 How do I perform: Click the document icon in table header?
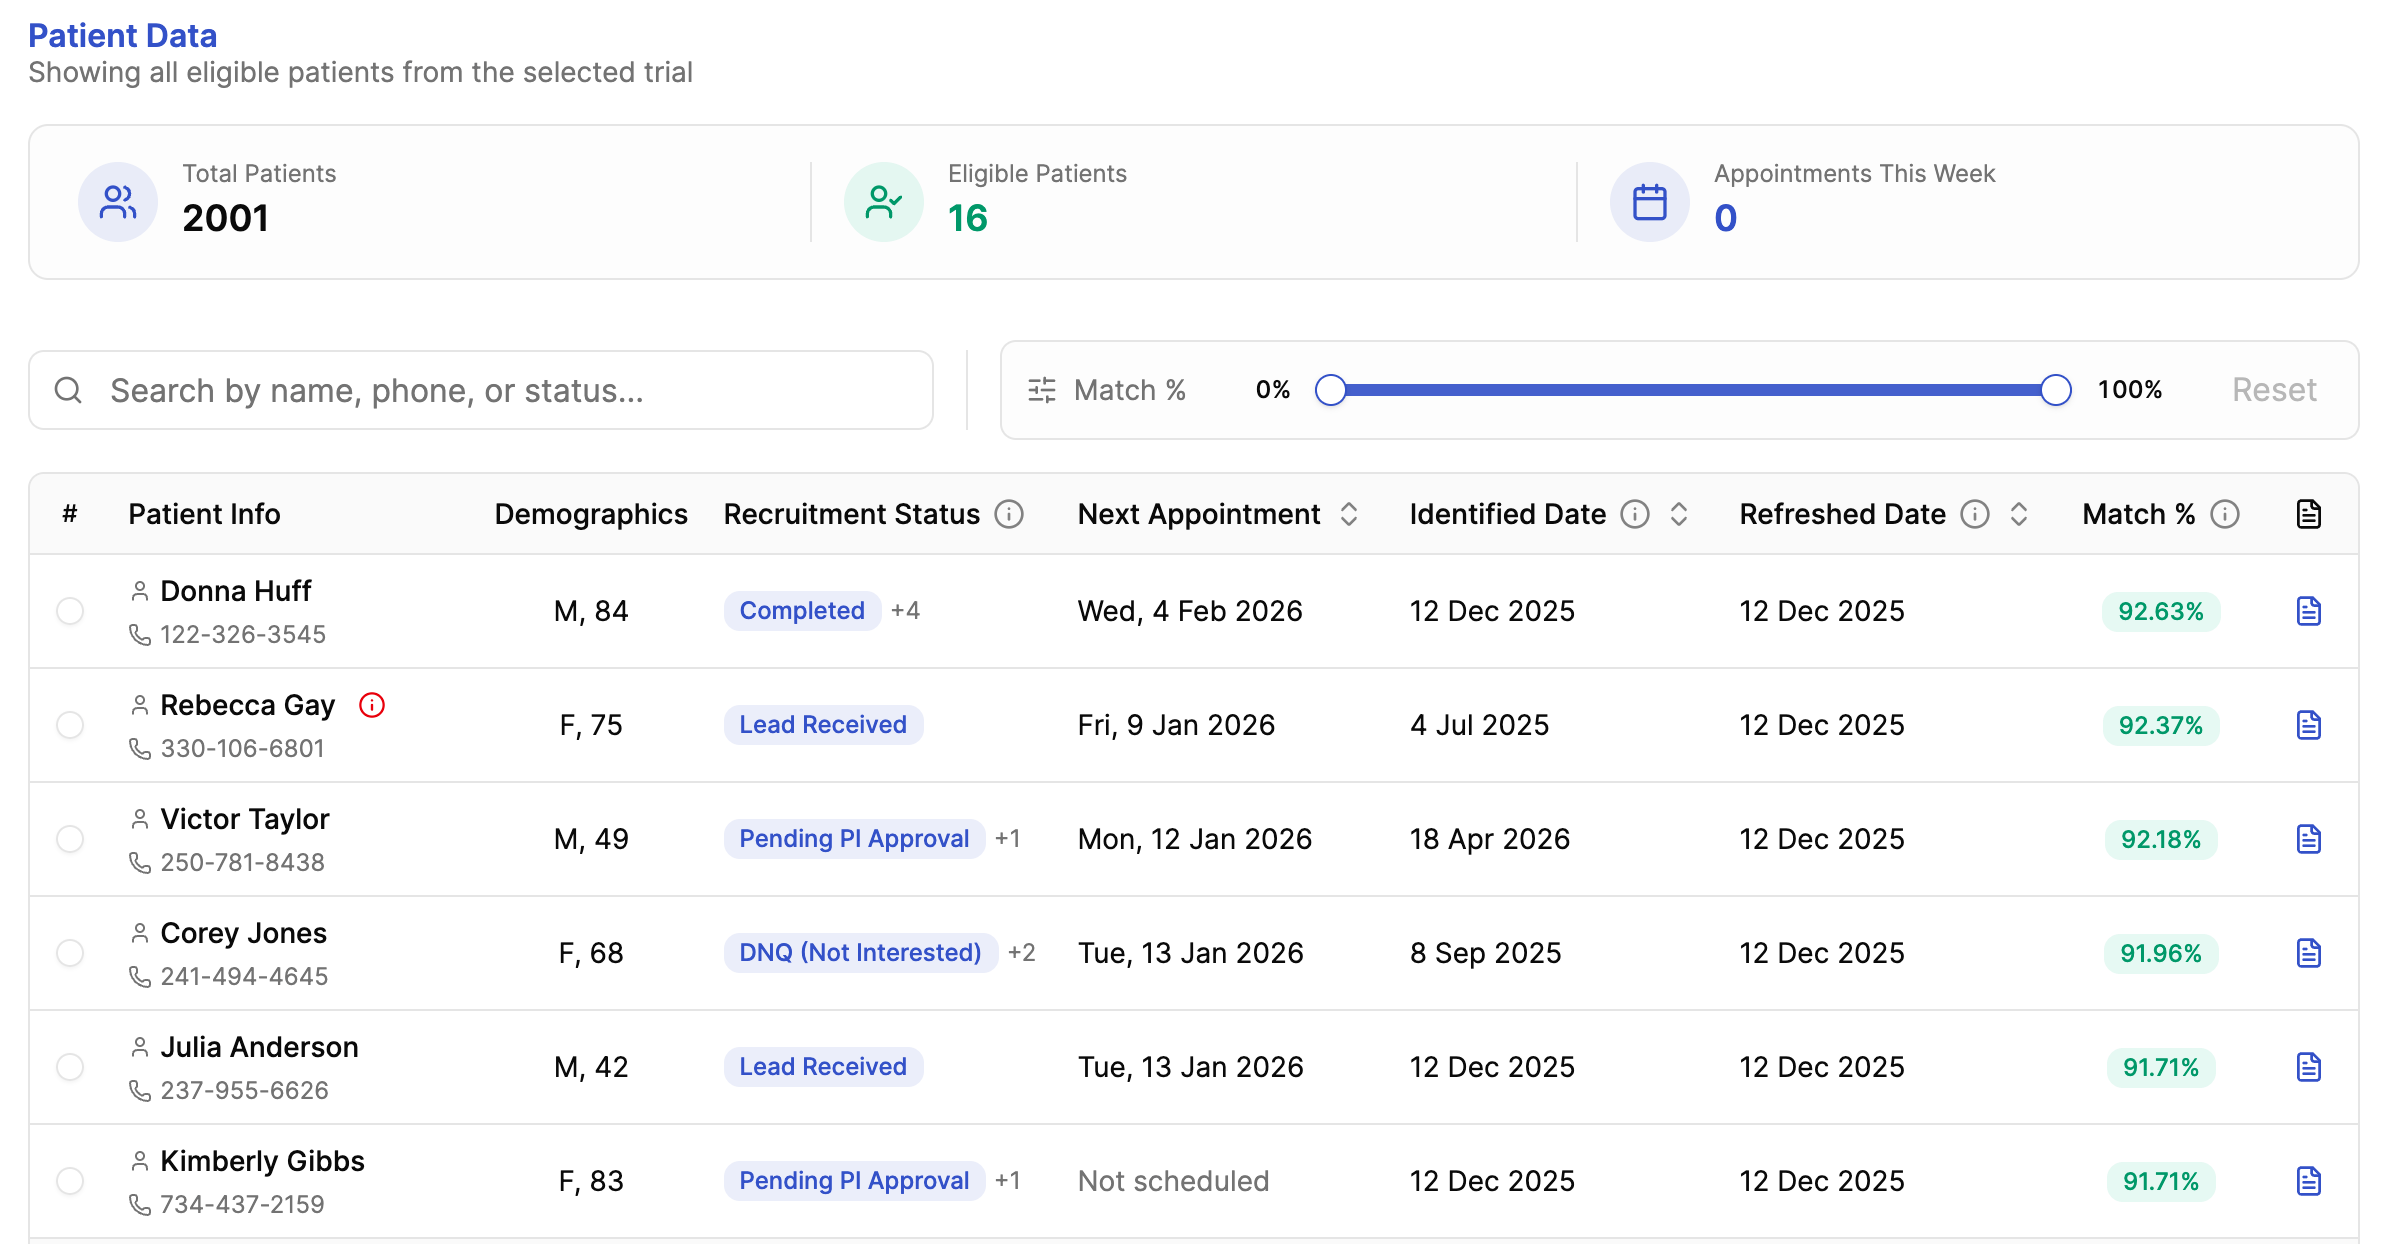[x=2308, y=514]
